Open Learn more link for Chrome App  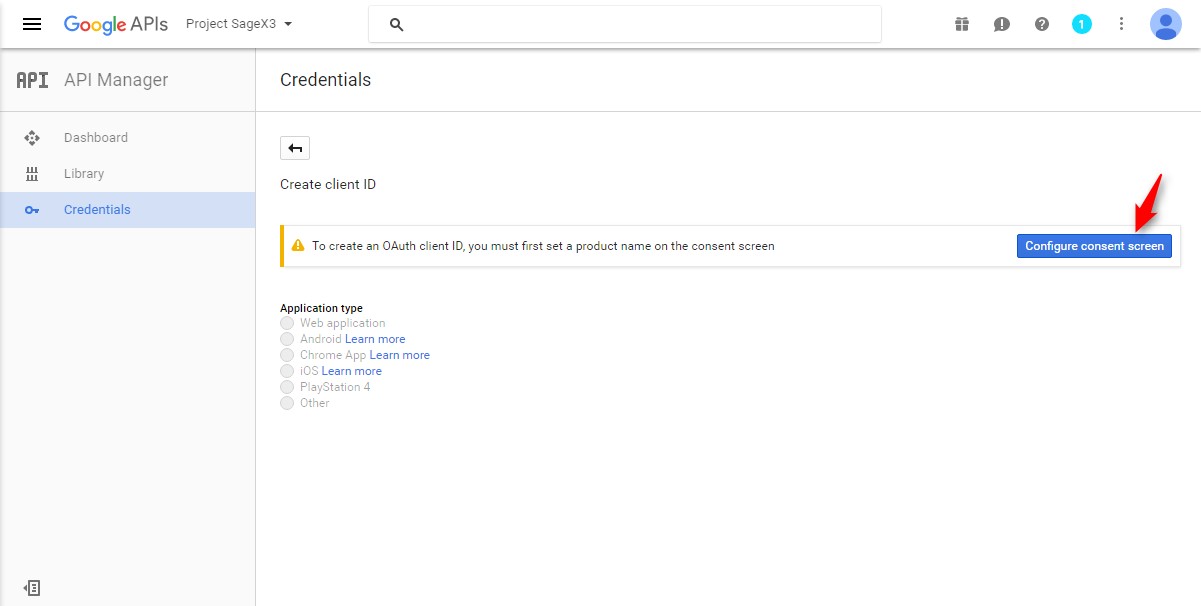click(399, 355)
